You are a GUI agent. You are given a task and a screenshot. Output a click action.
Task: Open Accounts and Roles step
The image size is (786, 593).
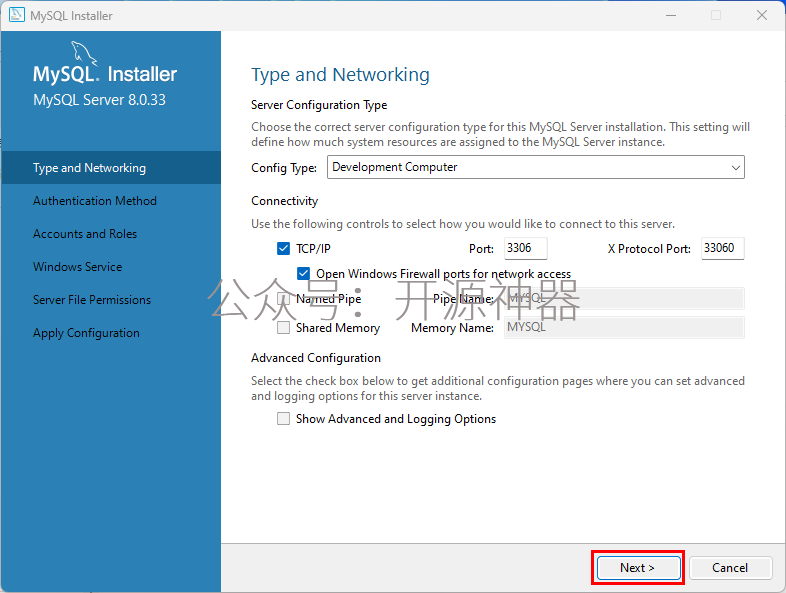[x=85, y=234]
